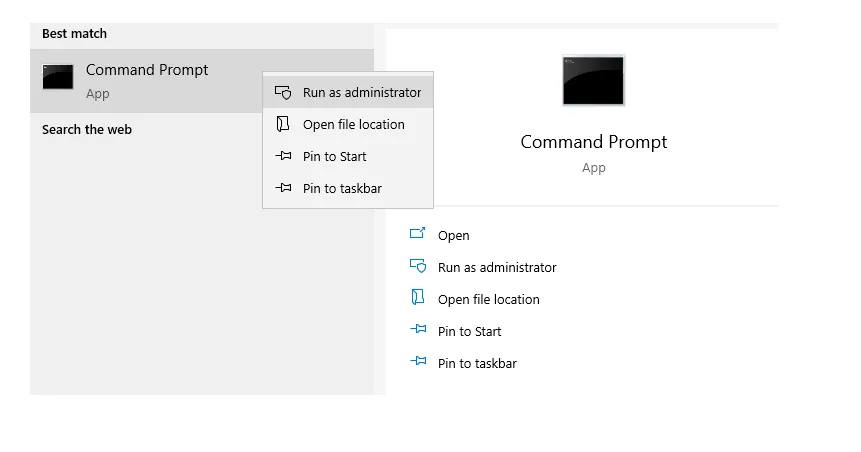Click the Command Prompt icon in Best match
861x452 pixels.
[x=58, y=77]
